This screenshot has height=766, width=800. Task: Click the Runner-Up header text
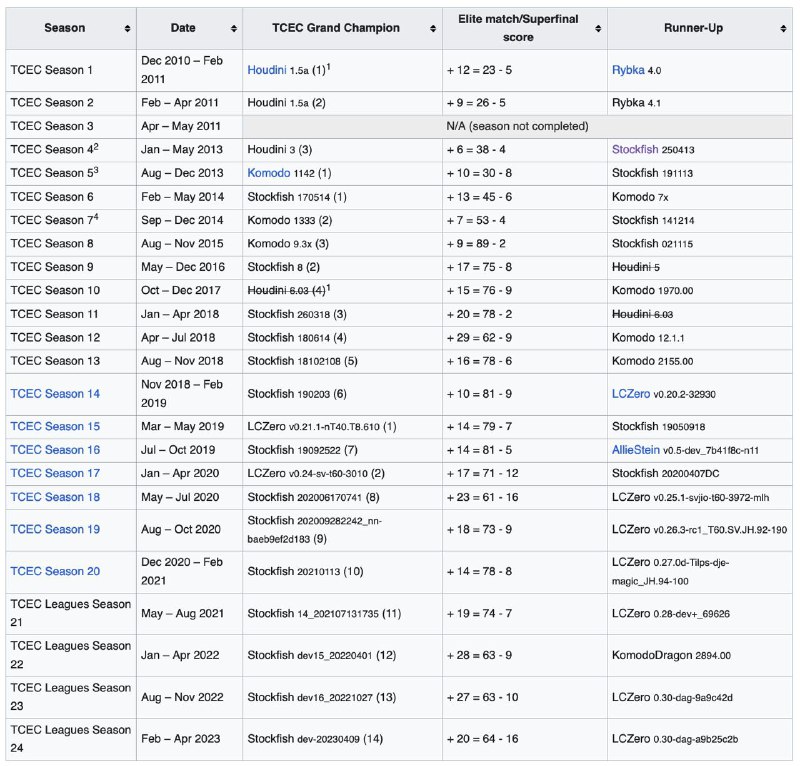pos(693,28)
